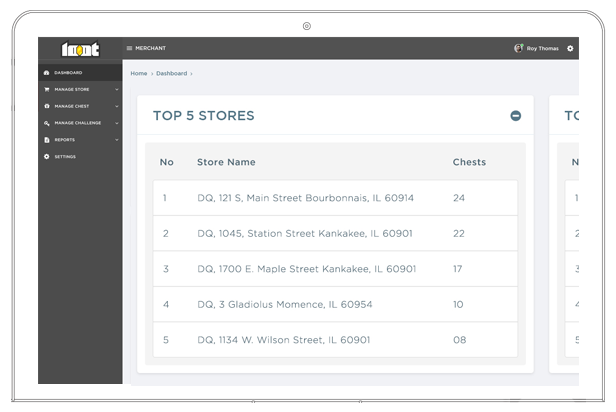Open Roy Thomas user avatar
Viewport: 616px width, 412px height.
519,48
